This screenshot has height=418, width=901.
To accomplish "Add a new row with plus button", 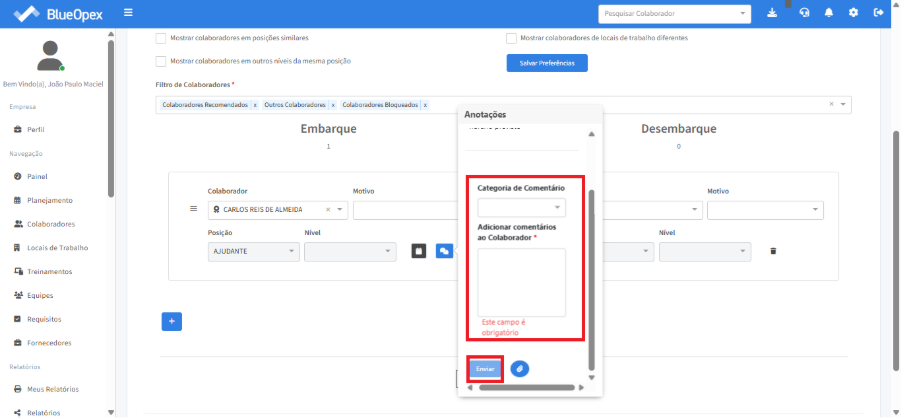I will click(172, 321).
